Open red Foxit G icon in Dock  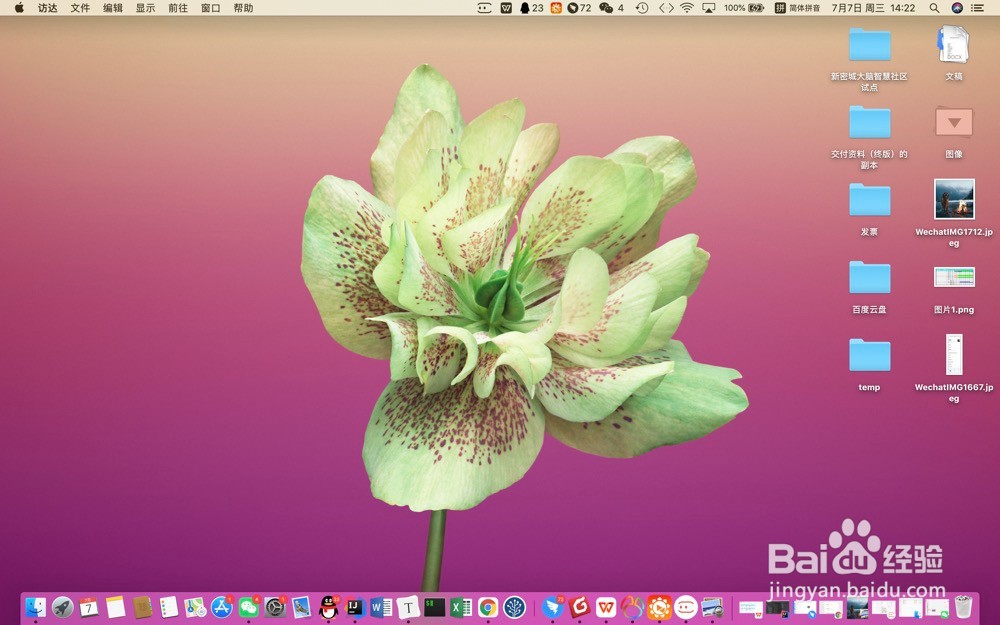pos(579,607)
